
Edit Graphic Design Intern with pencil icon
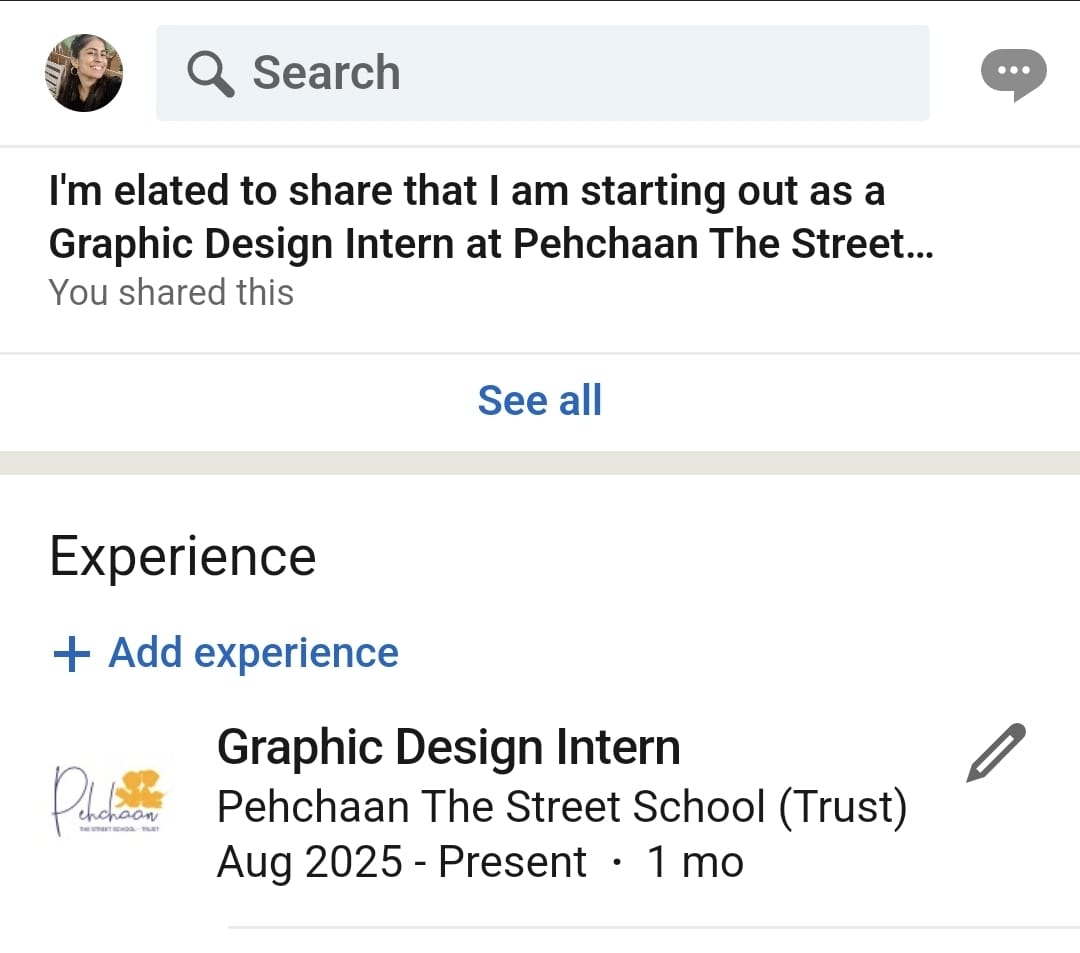click(x=996, y=752)
